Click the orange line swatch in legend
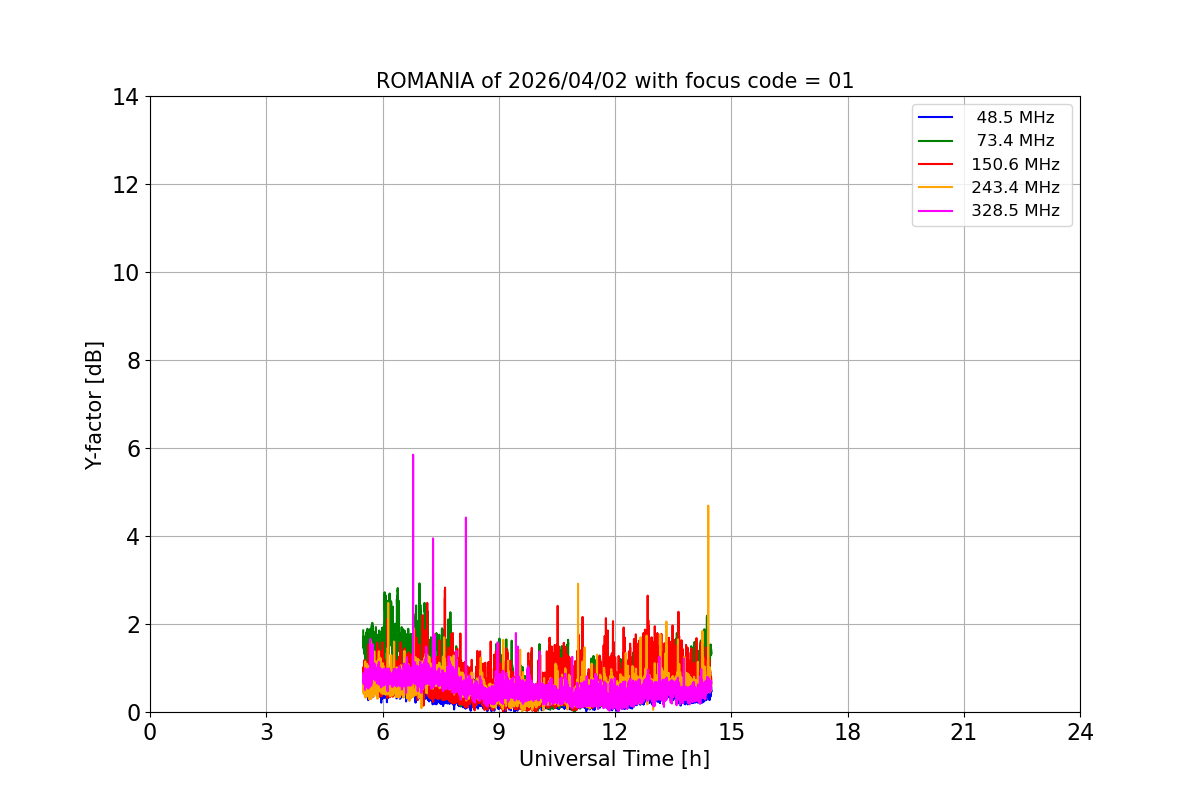 point(936,187)
